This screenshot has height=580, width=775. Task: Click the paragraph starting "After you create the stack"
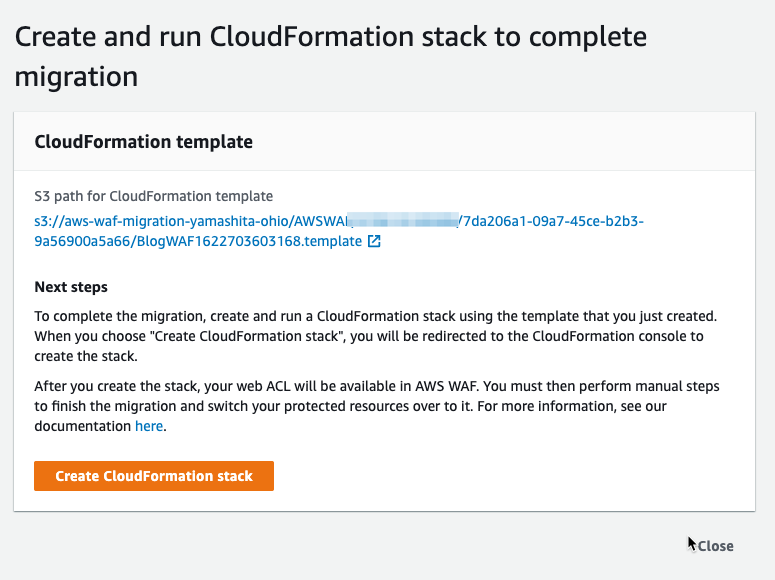pyautogui.click(x=377, y=406)
